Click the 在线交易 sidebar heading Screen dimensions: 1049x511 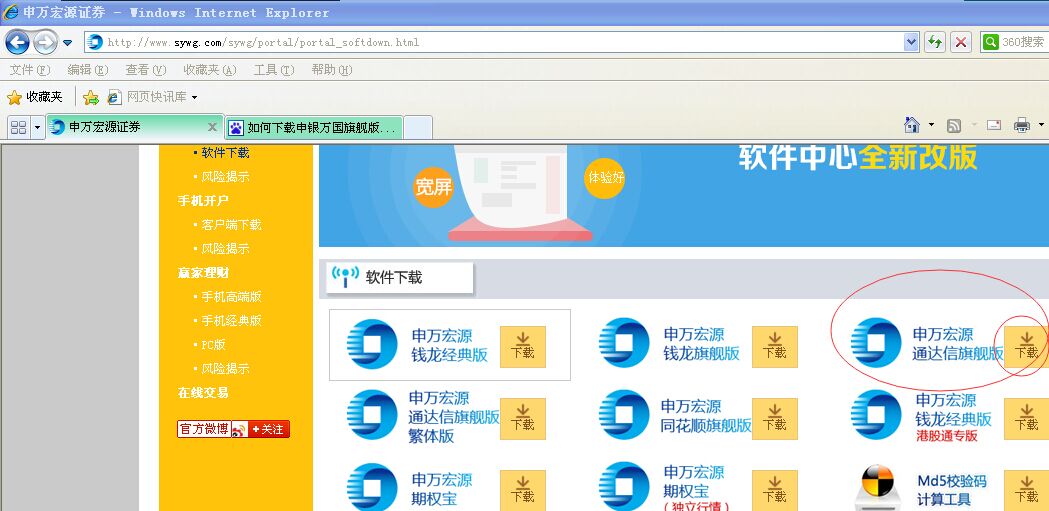click(x=203, y=393)
